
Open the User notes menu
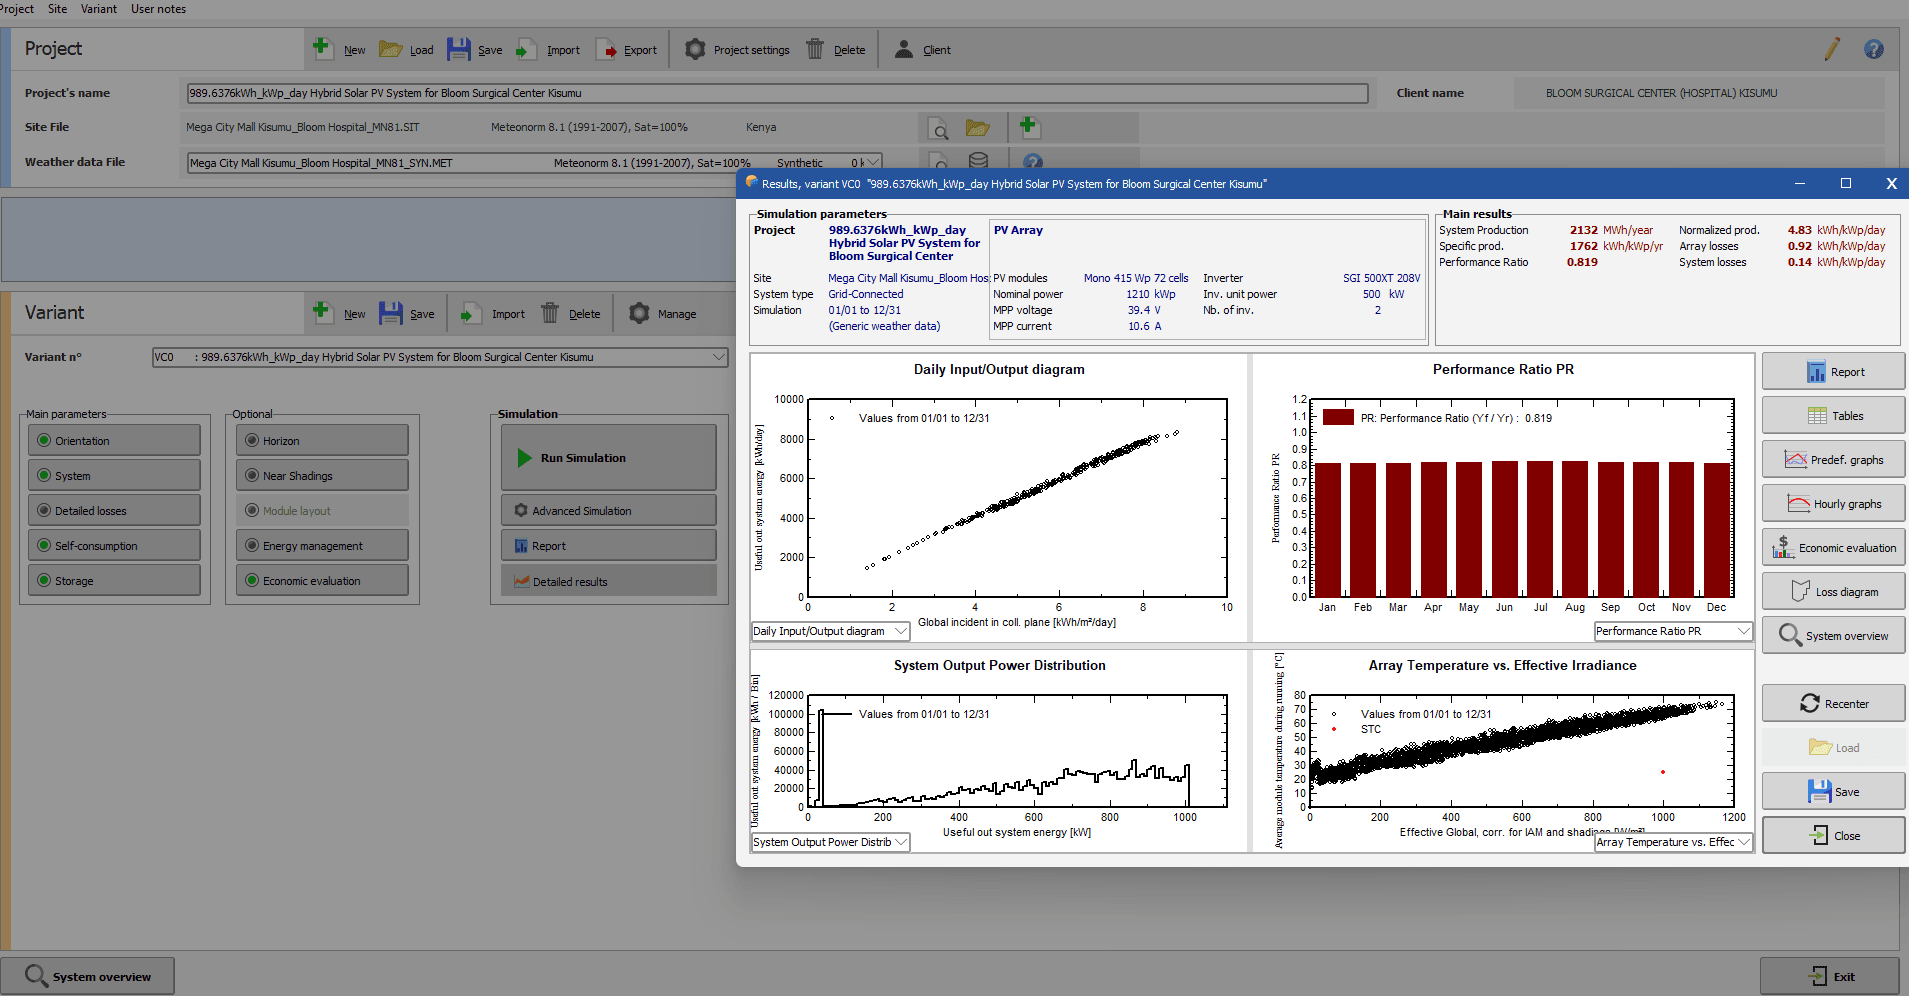point(158,9)
